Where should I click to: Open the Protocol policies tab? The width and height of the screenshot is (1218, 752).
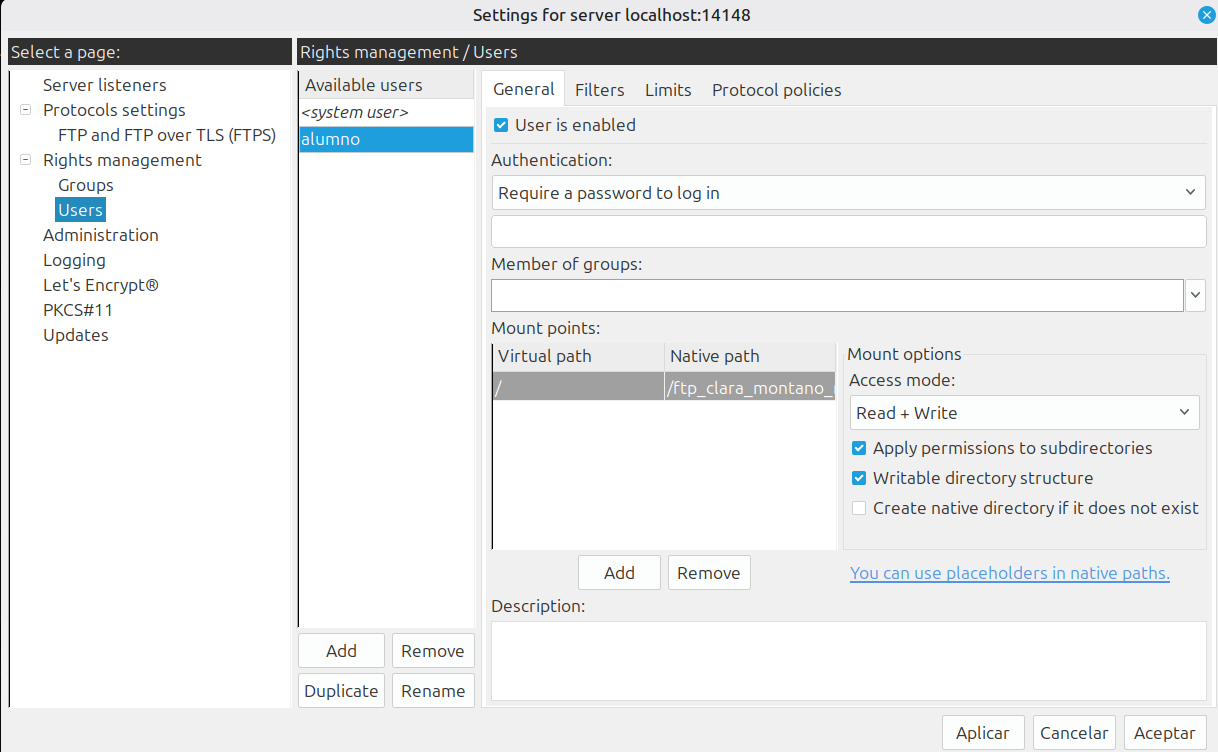pyautogui.click(x=776, y=90)
